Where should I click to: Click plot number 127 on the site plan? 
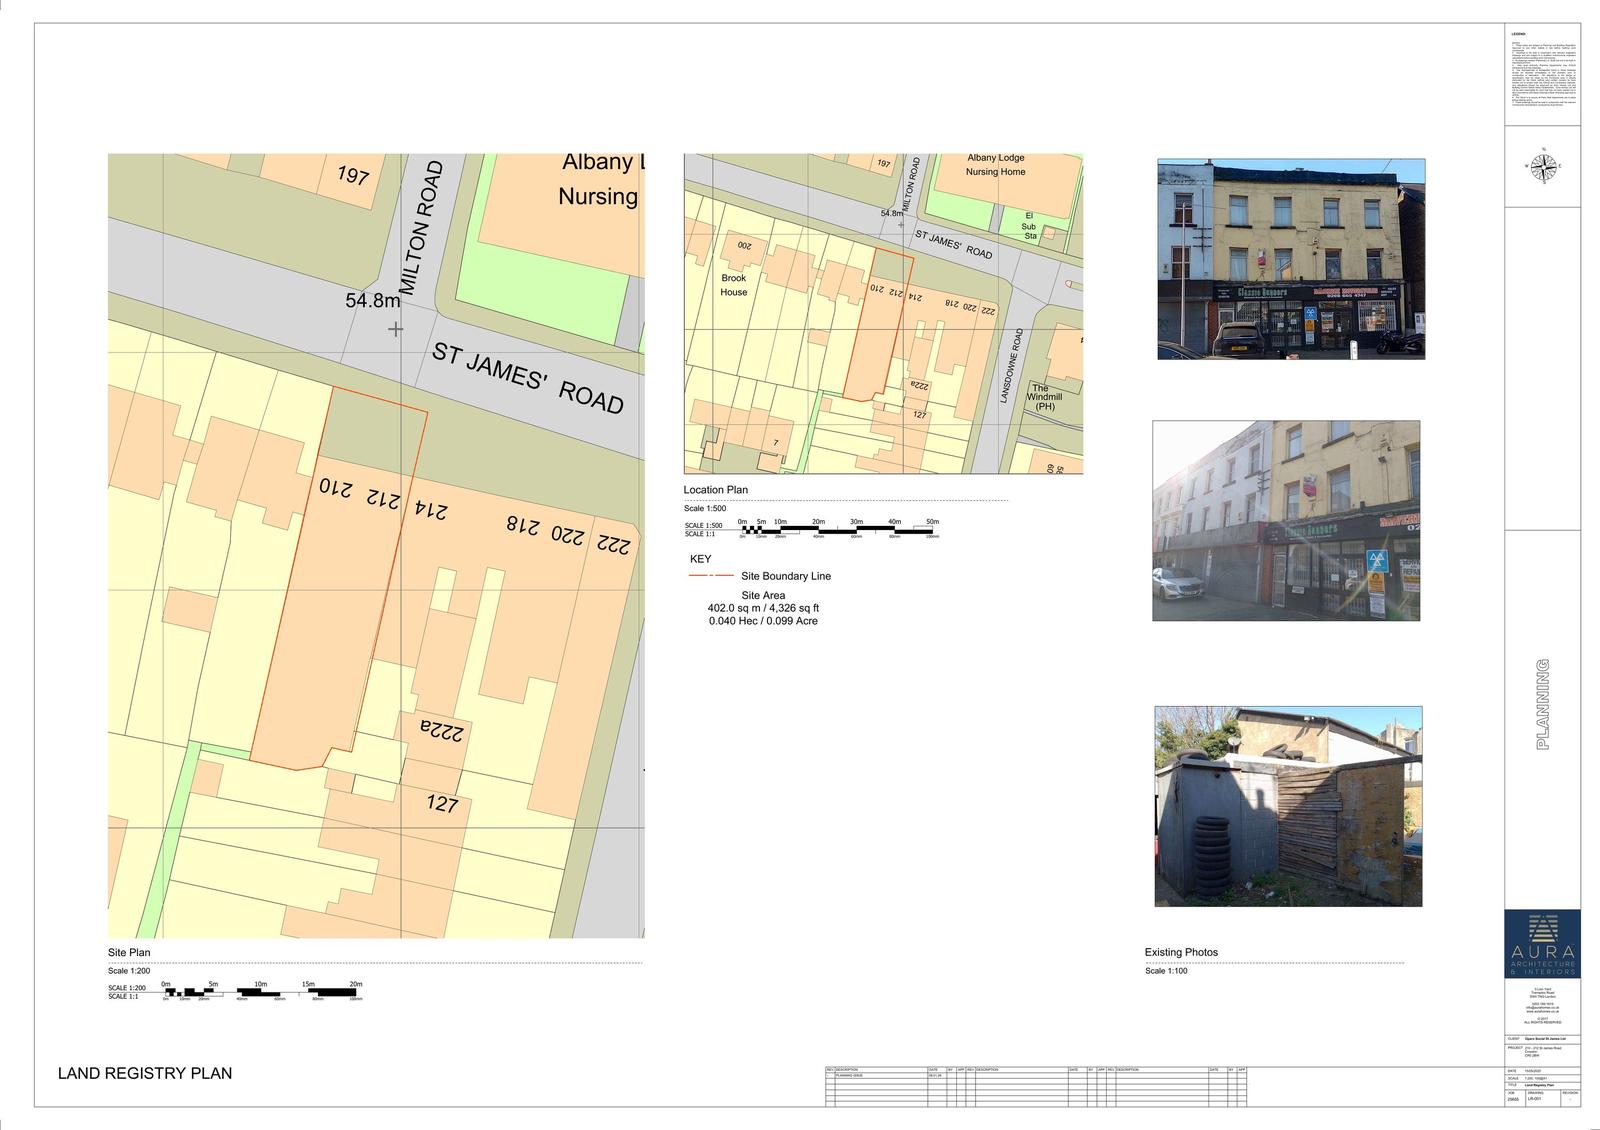[x=442, y=802]
